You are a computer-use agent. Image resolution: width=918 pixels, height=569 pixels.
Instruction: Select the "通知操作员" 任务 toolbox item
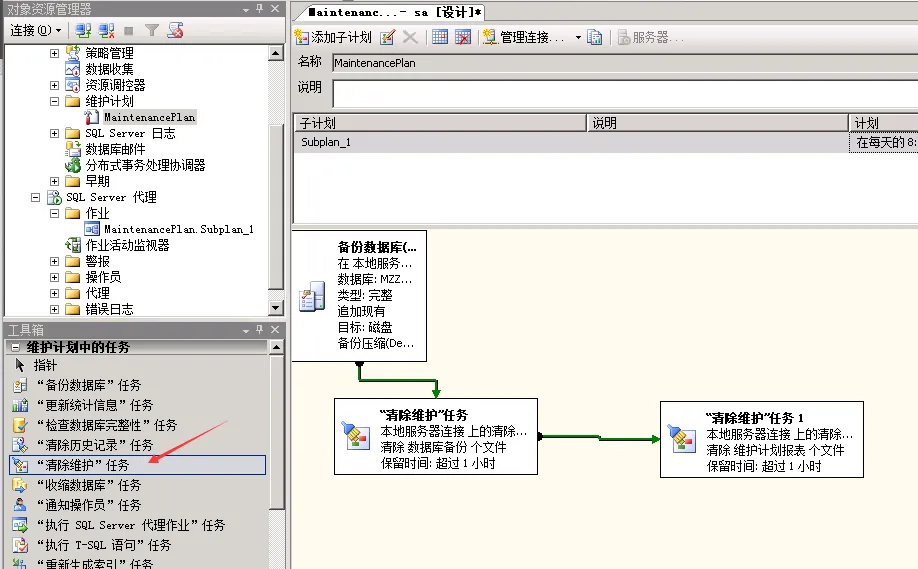click(138, 505)
